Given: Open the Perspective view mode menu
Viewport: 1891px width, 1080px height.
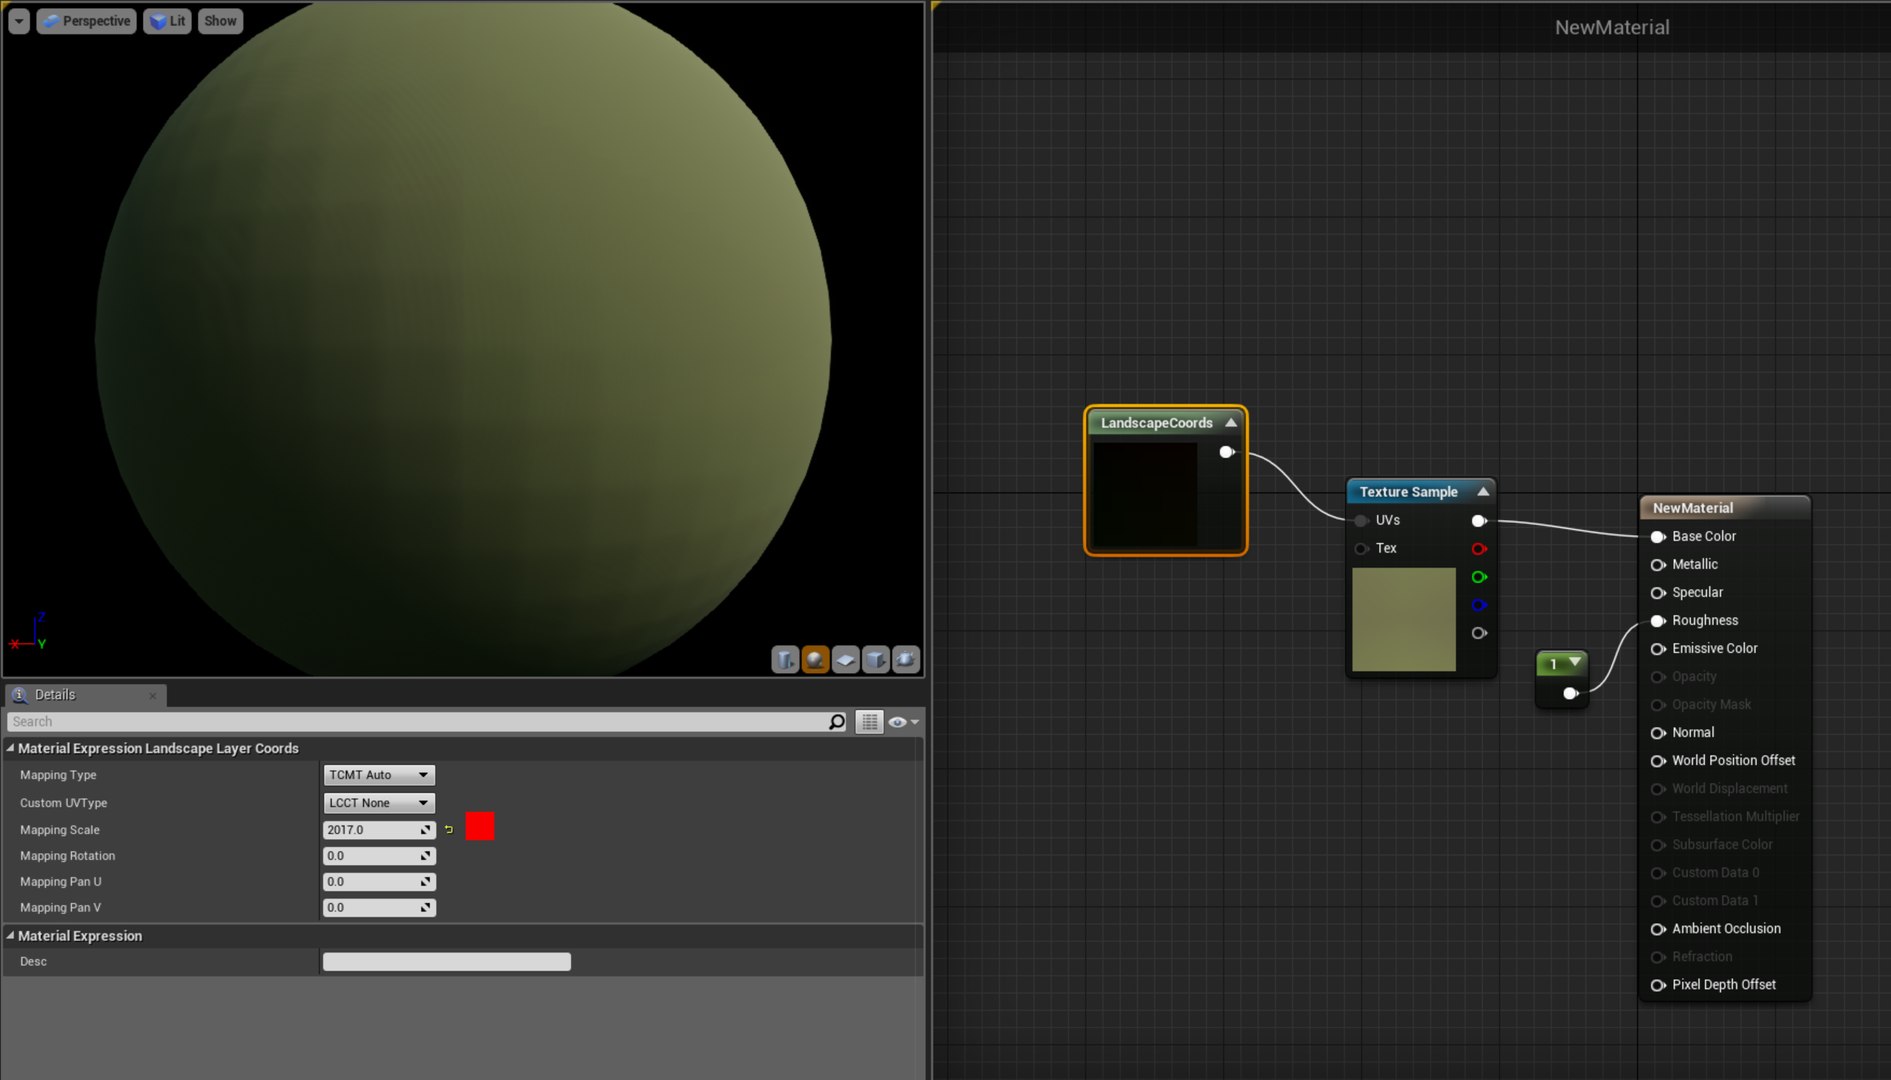Looking at the screenshot, I should [86, 20].
